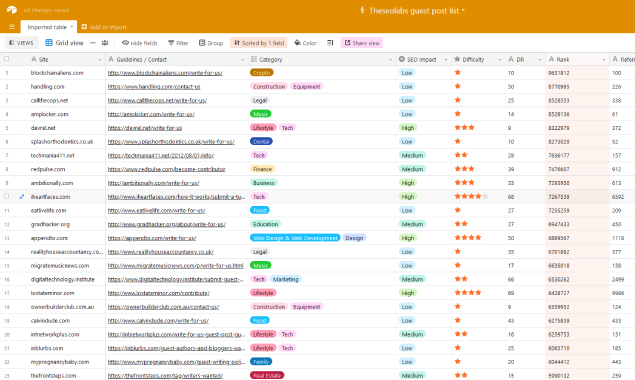This screenshot has height=380, width=635.
Task: Click the fifth empty star for iheartfaces.com
Action: (x=485, y=196)
